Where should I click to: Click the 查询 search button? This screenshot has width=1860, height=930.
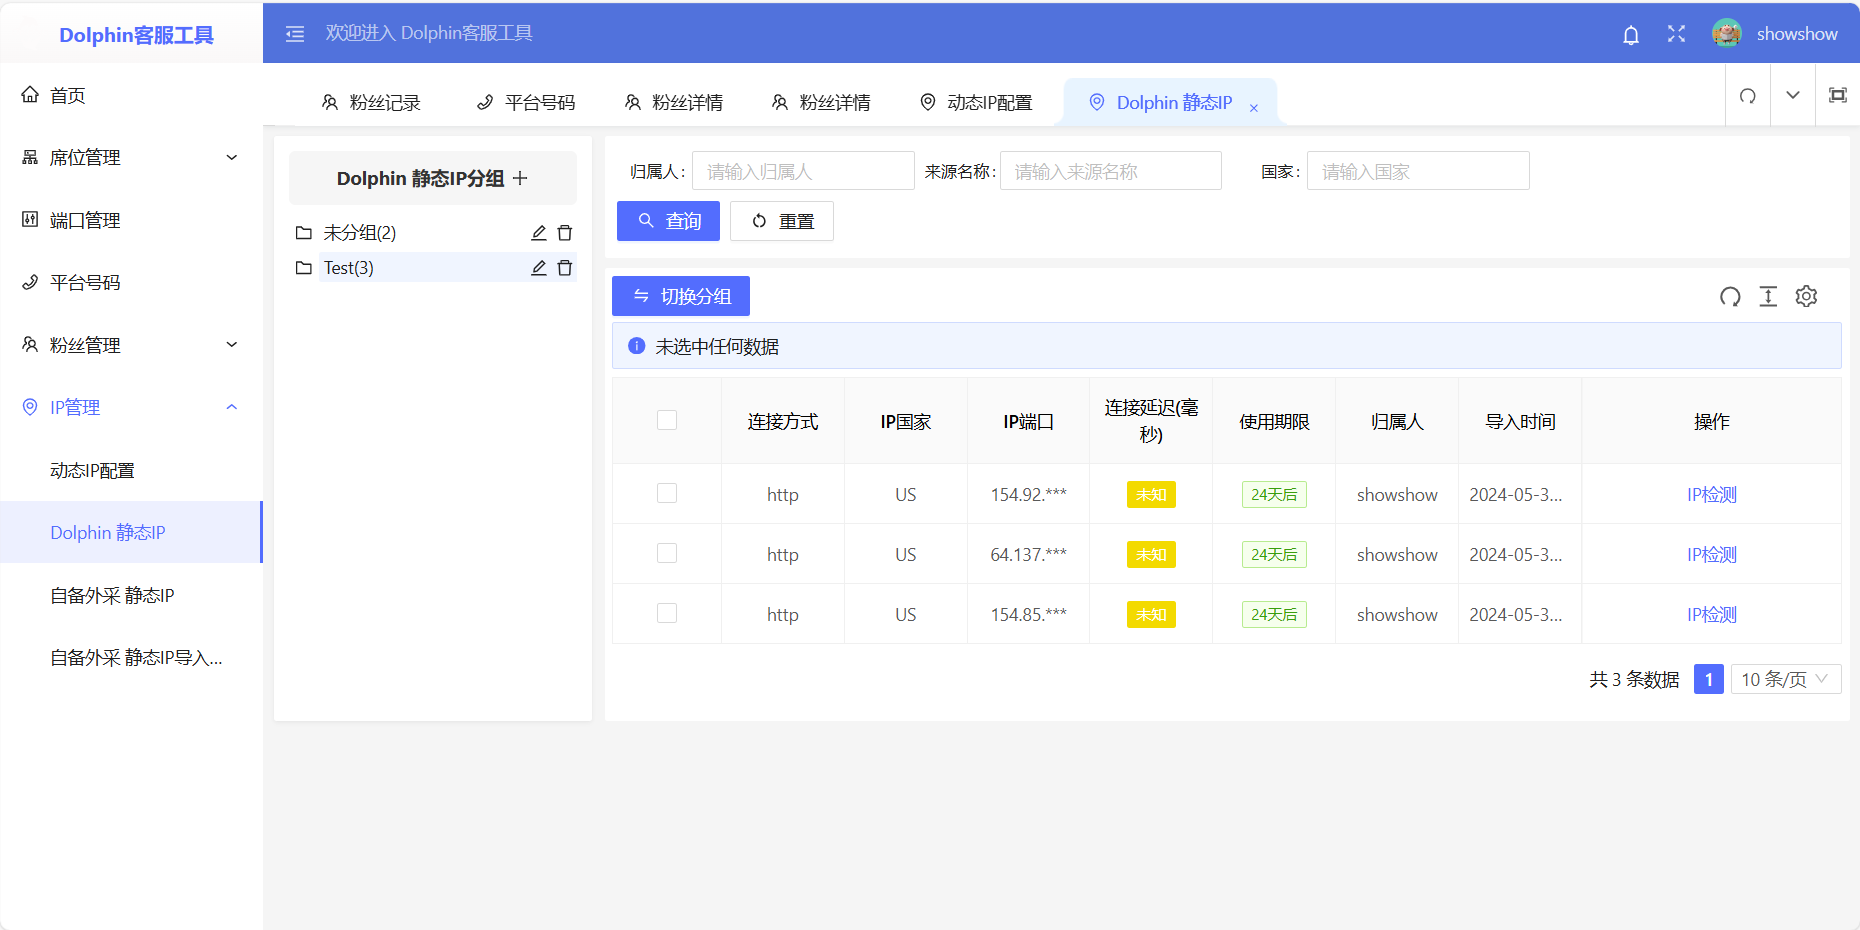click(x=668, y=221)
